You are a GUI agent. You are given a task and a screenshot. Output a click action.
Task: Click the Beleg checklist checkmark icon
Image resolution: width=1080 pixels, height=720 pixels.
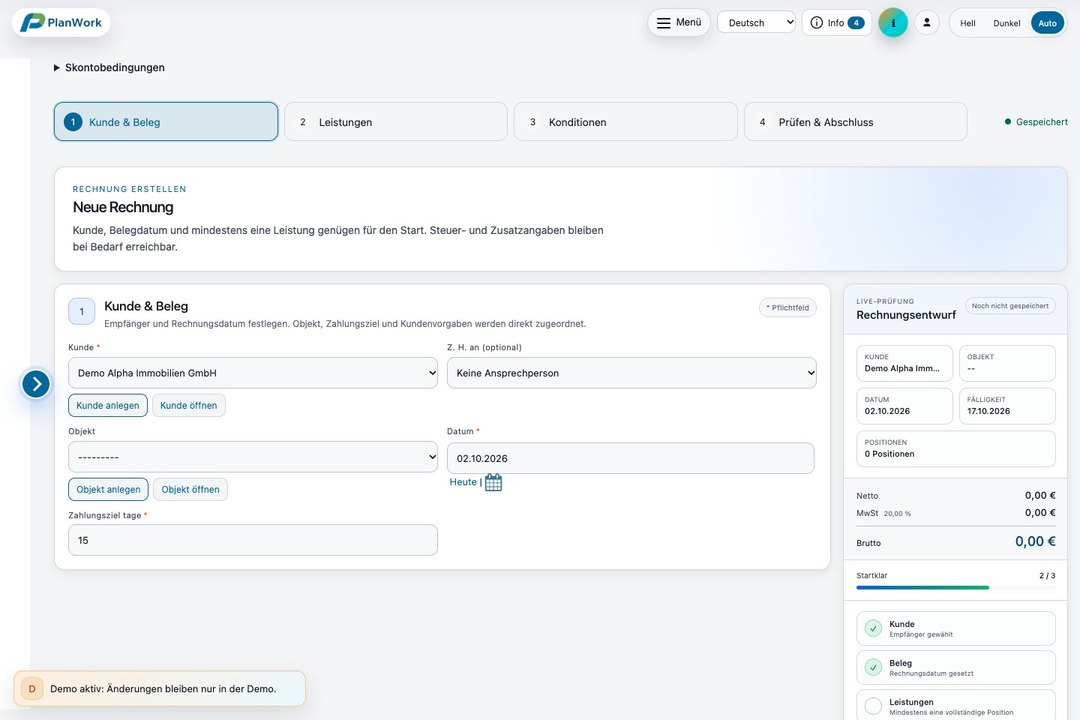point(873,668)
